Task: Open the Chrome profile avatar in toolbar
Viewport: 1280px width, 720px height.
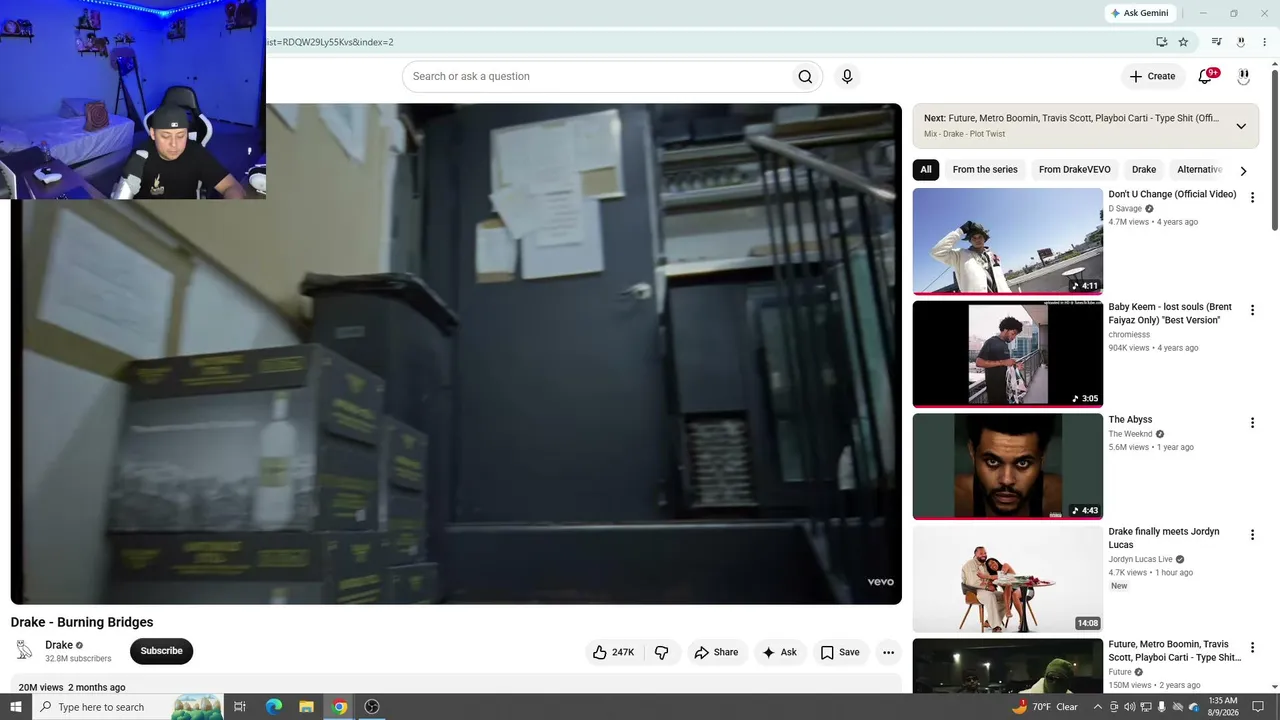Action: coord(1241,42)
